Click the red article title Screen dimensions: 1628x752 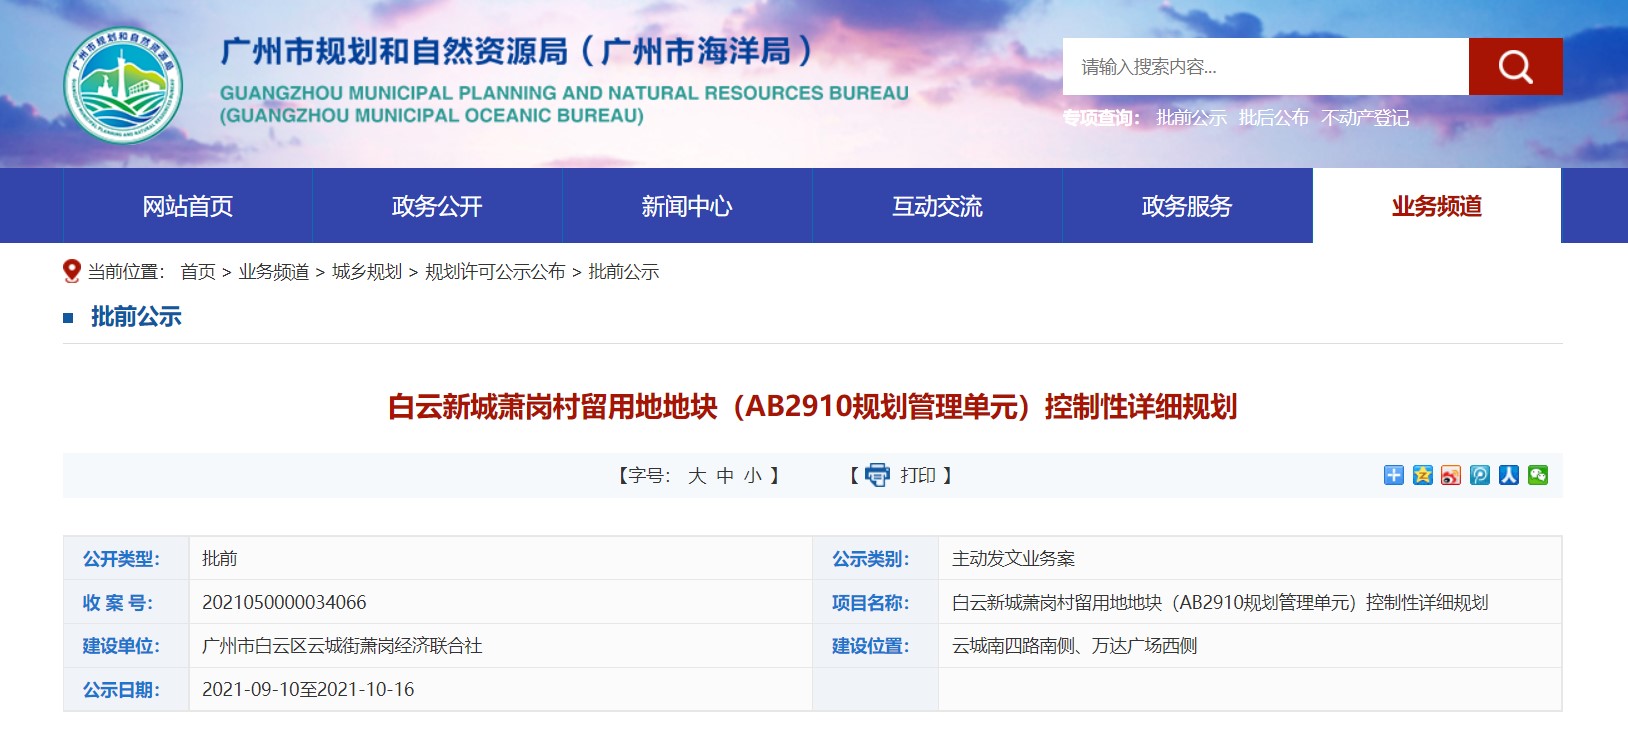coord(813,407)
